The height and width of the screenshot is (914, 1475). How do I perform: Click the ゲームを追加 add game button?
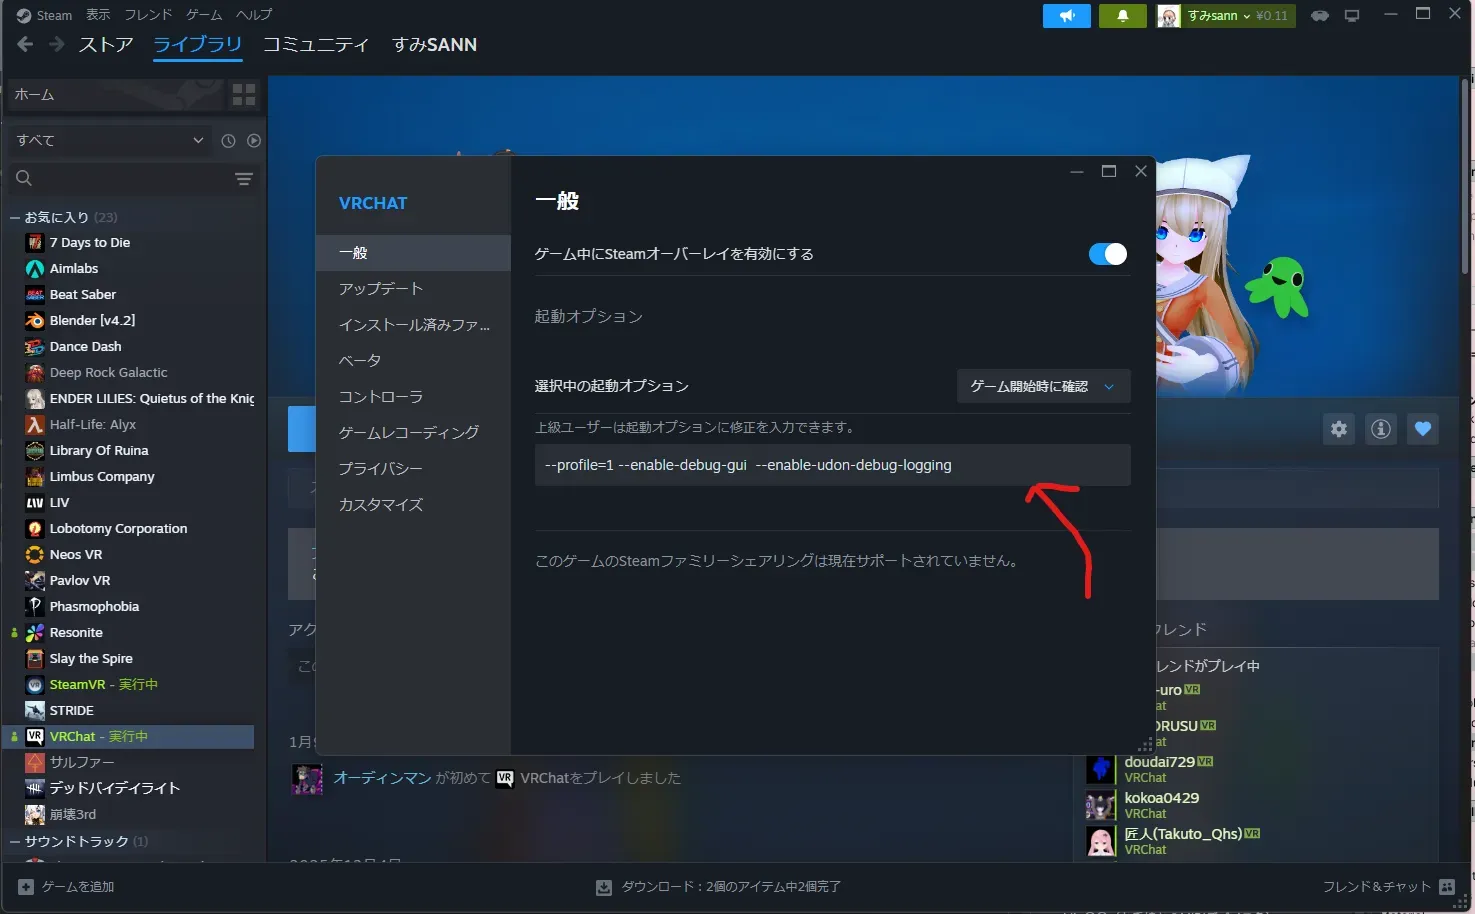click(67, 887)
